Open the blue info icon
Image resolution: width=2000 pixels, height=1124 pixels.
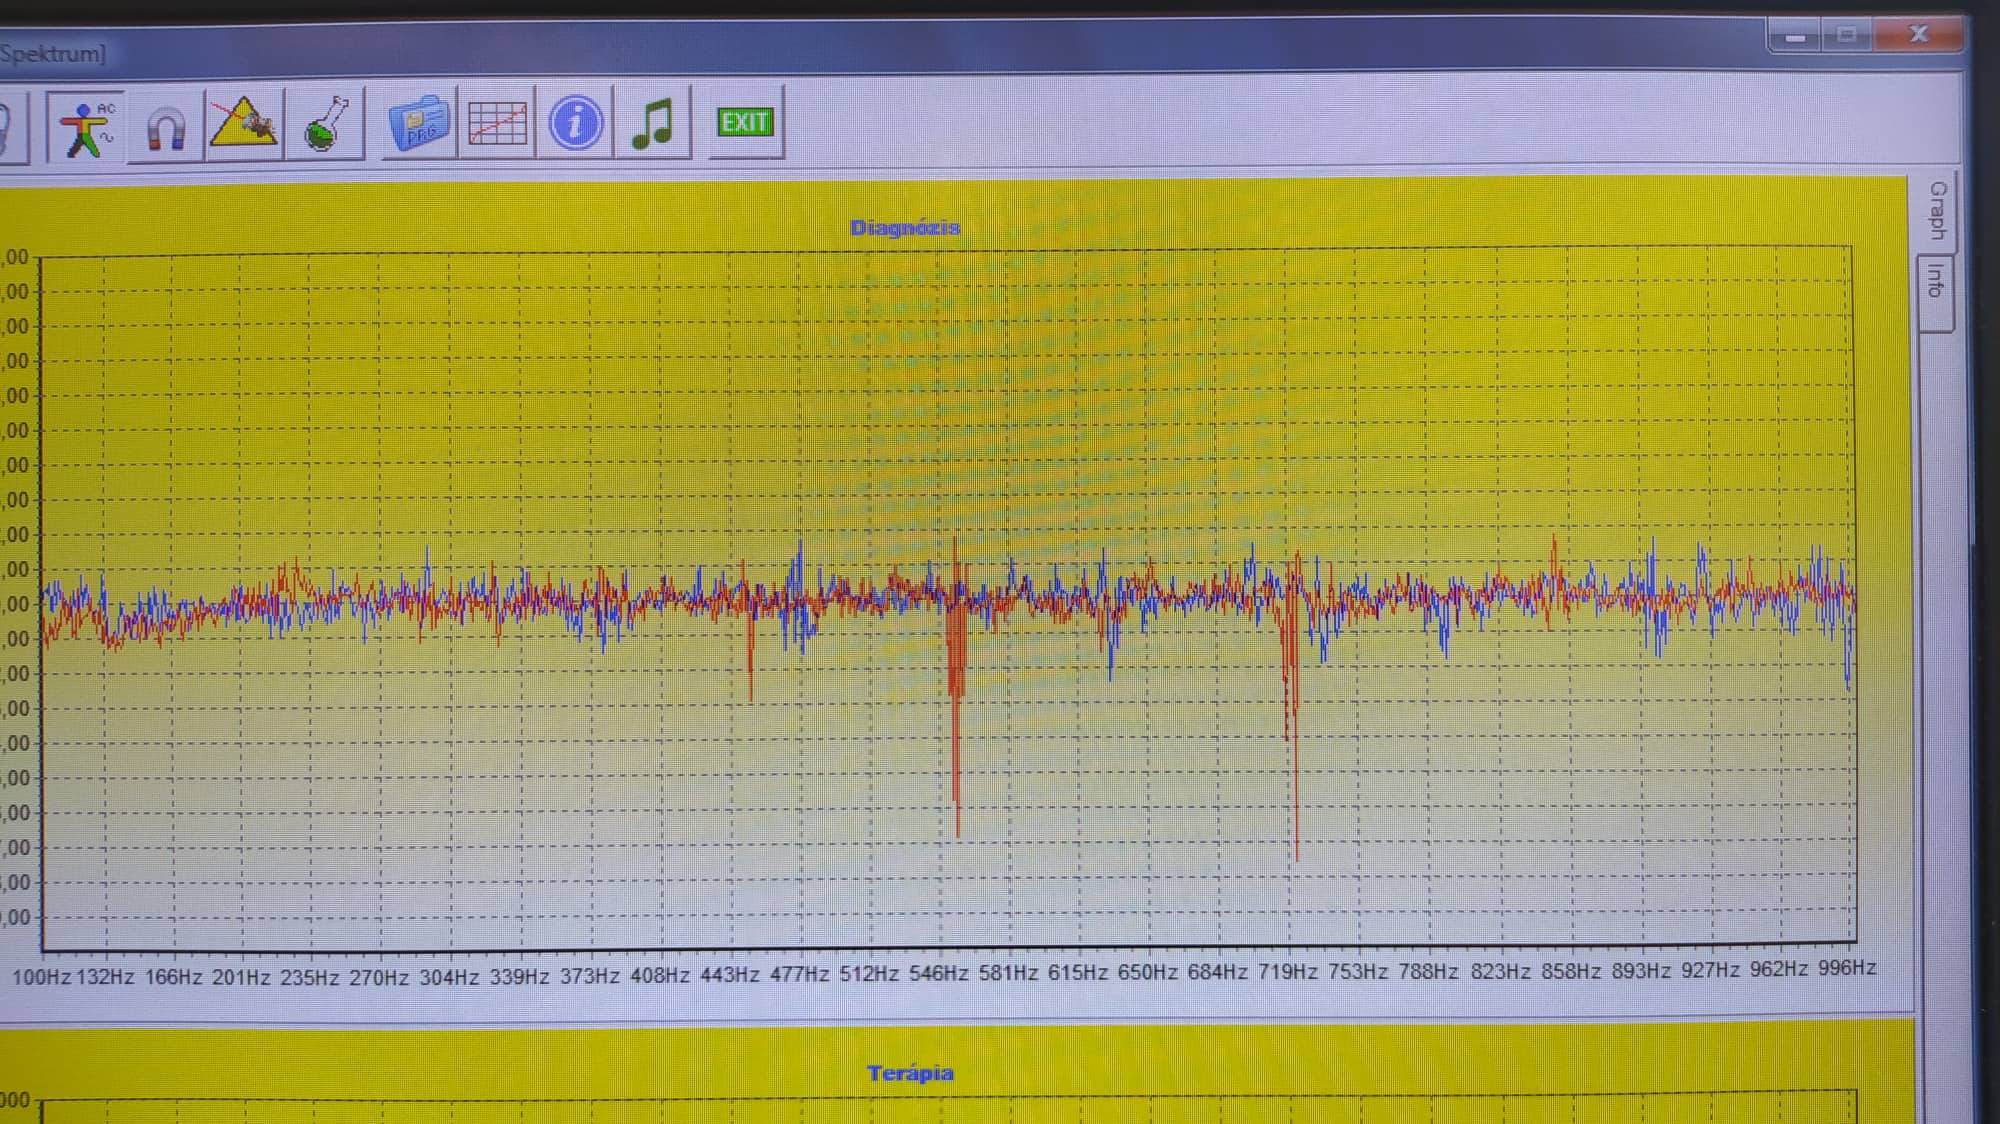tap(575, 124)
